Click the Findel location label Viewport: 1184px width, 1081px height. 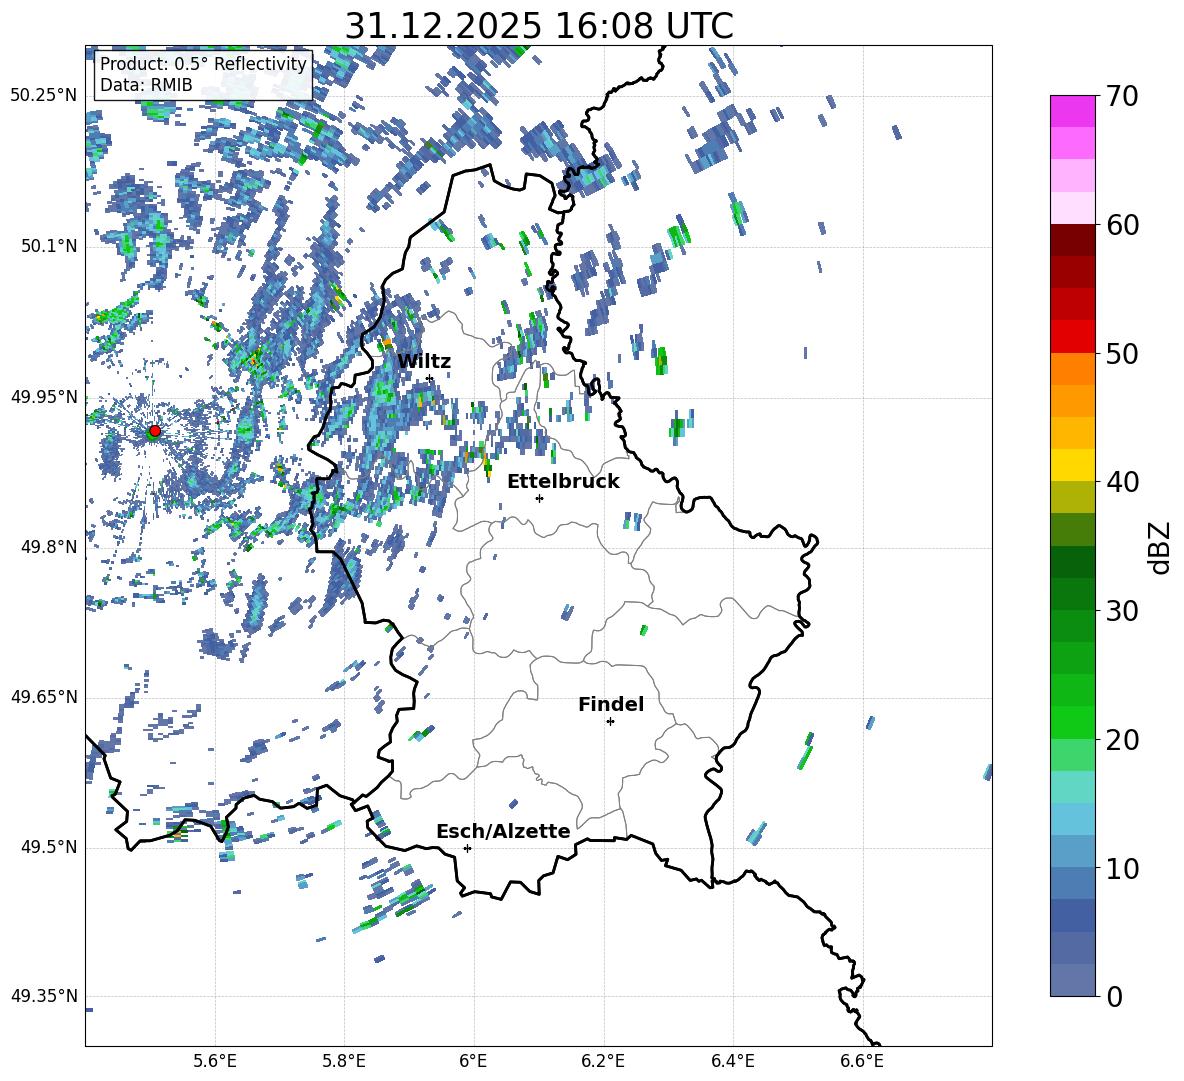(x=611, y=704)
